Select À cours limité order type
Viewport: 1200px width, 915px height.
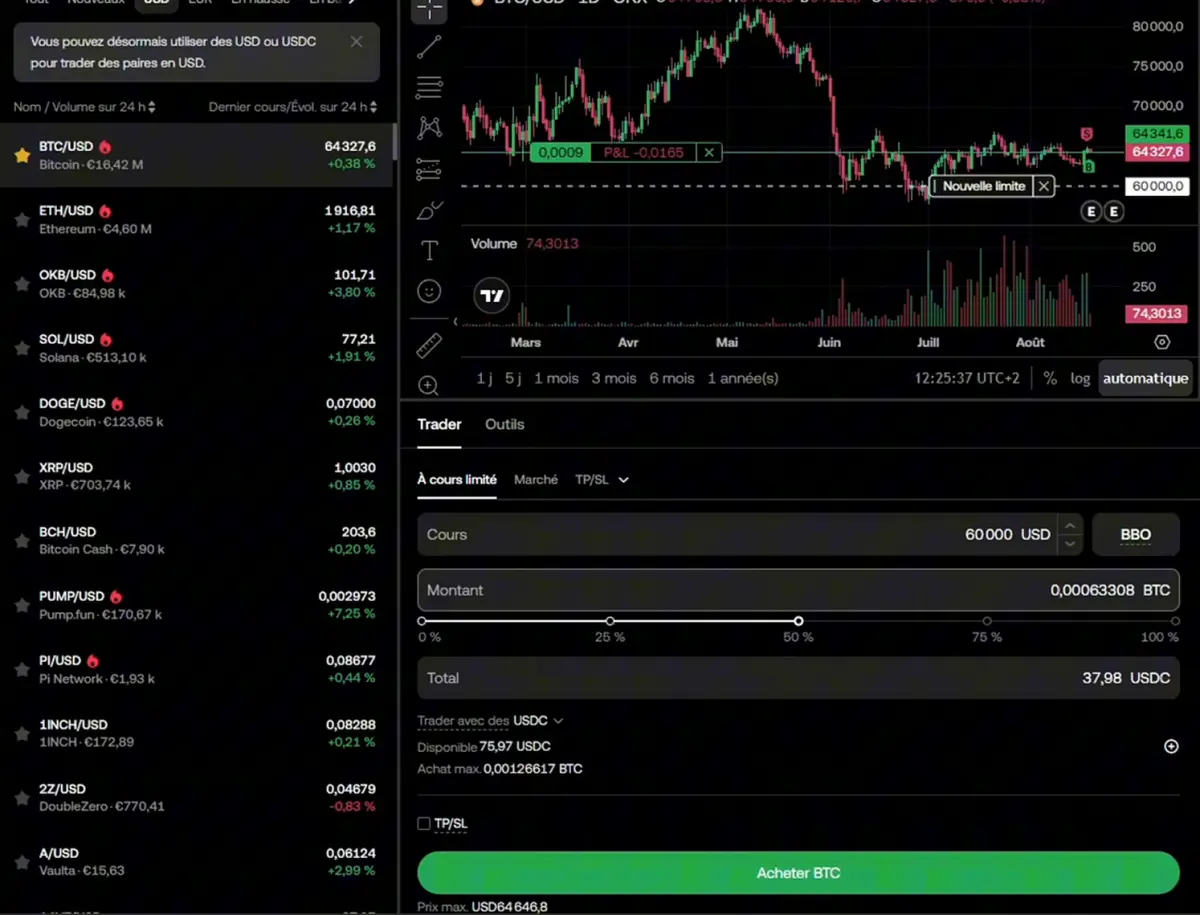(x=457, y=479)
